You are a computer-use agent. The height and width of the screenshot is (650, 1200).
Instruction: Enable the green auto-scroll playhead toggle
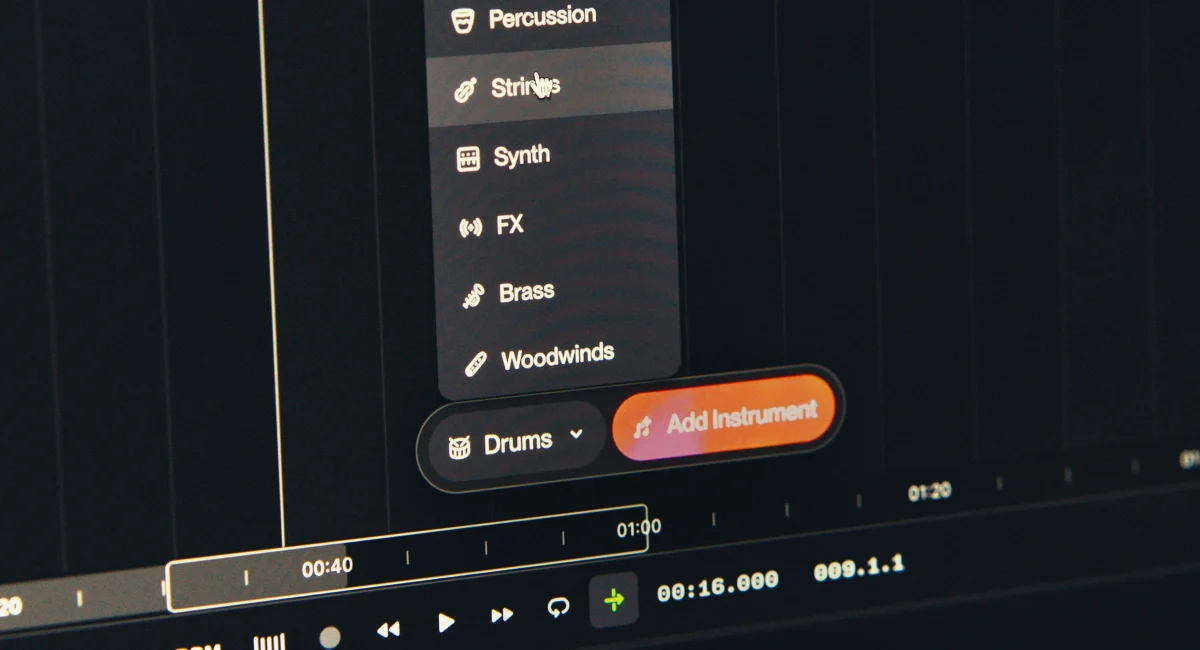point(613,602)
